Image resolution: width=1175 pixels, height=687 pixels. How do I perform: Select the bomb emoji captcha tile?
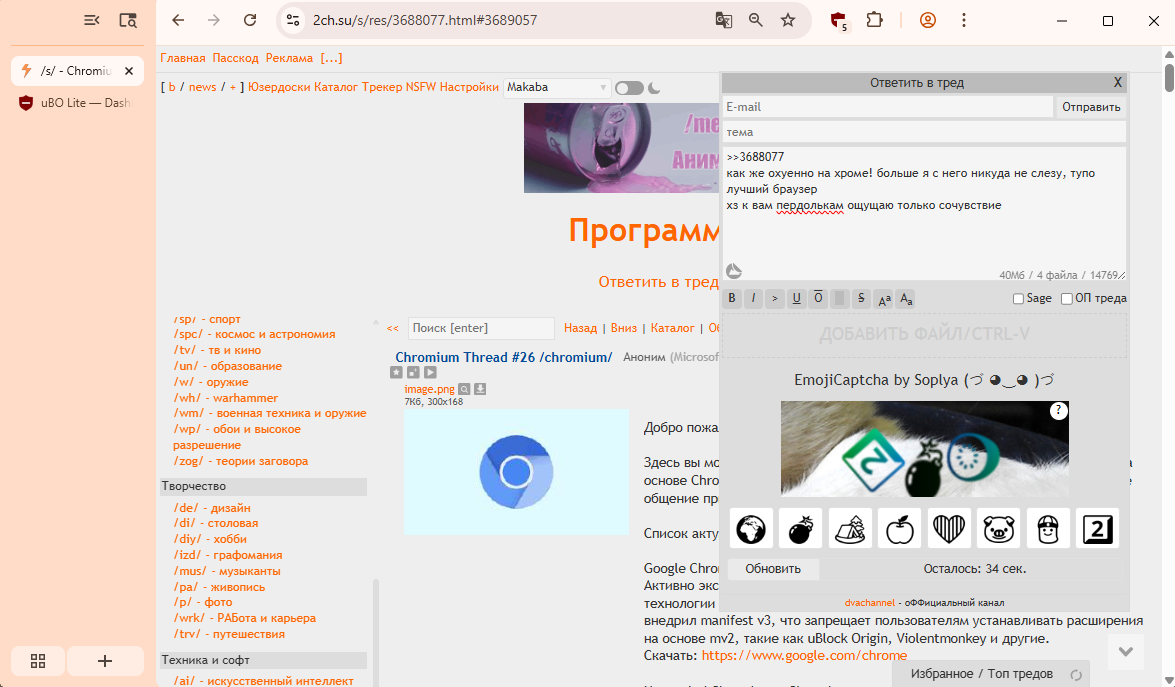[800, 528]
